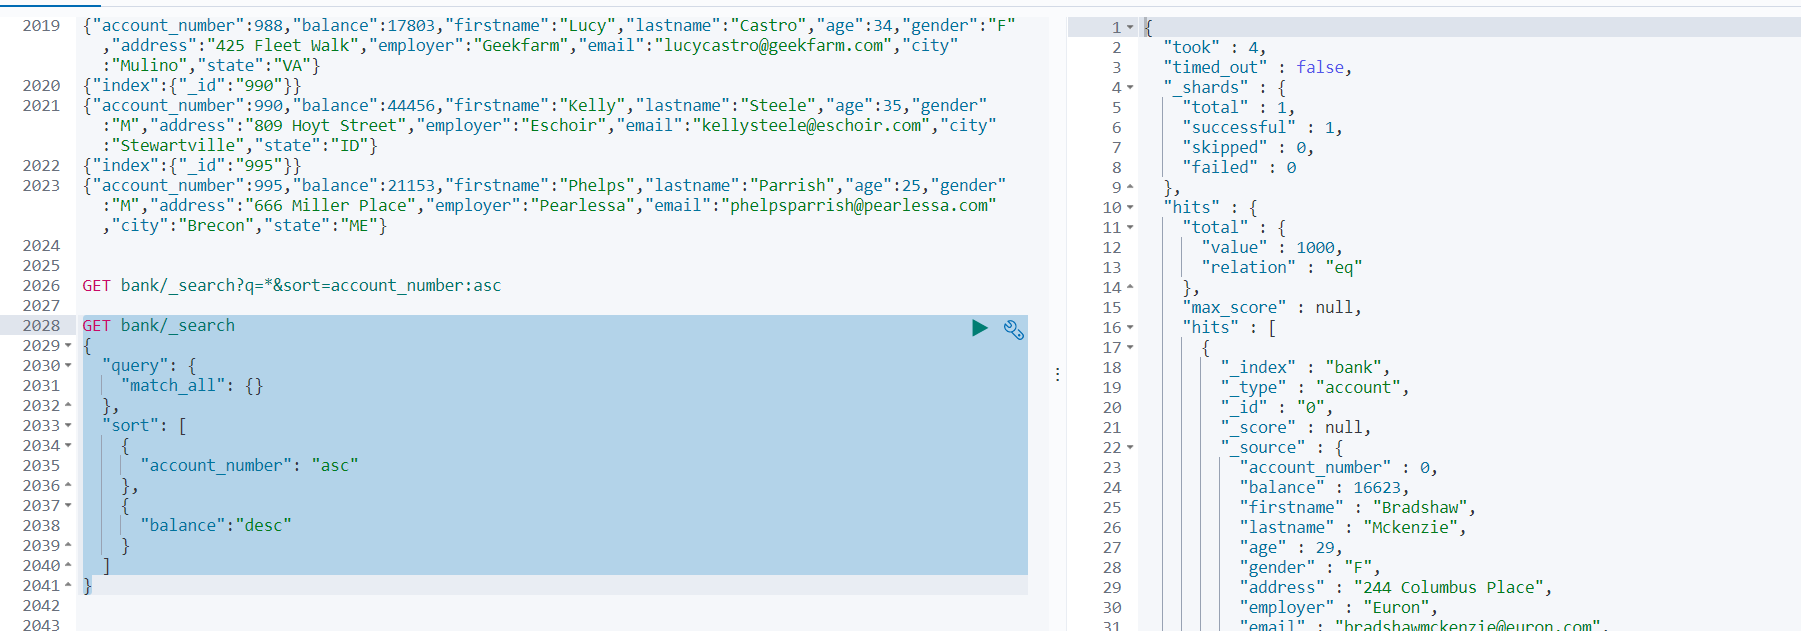Collapse the balance object at line 2037

pyautogui.click(x=68, y=506)
